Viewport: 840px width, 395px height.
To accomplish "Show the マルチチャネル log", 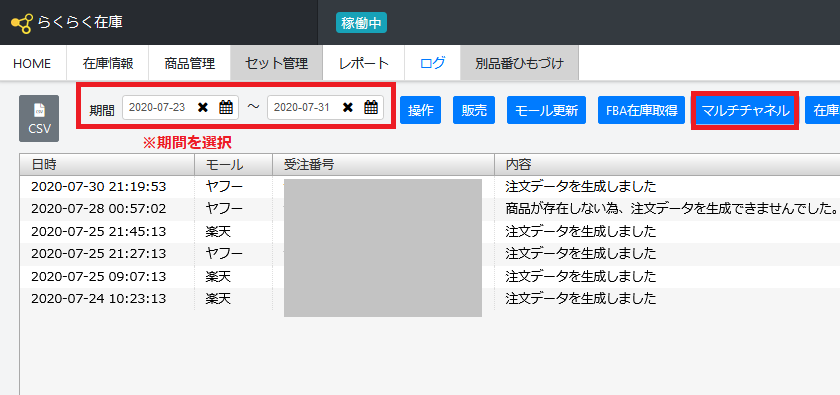I will coord(745,110).
